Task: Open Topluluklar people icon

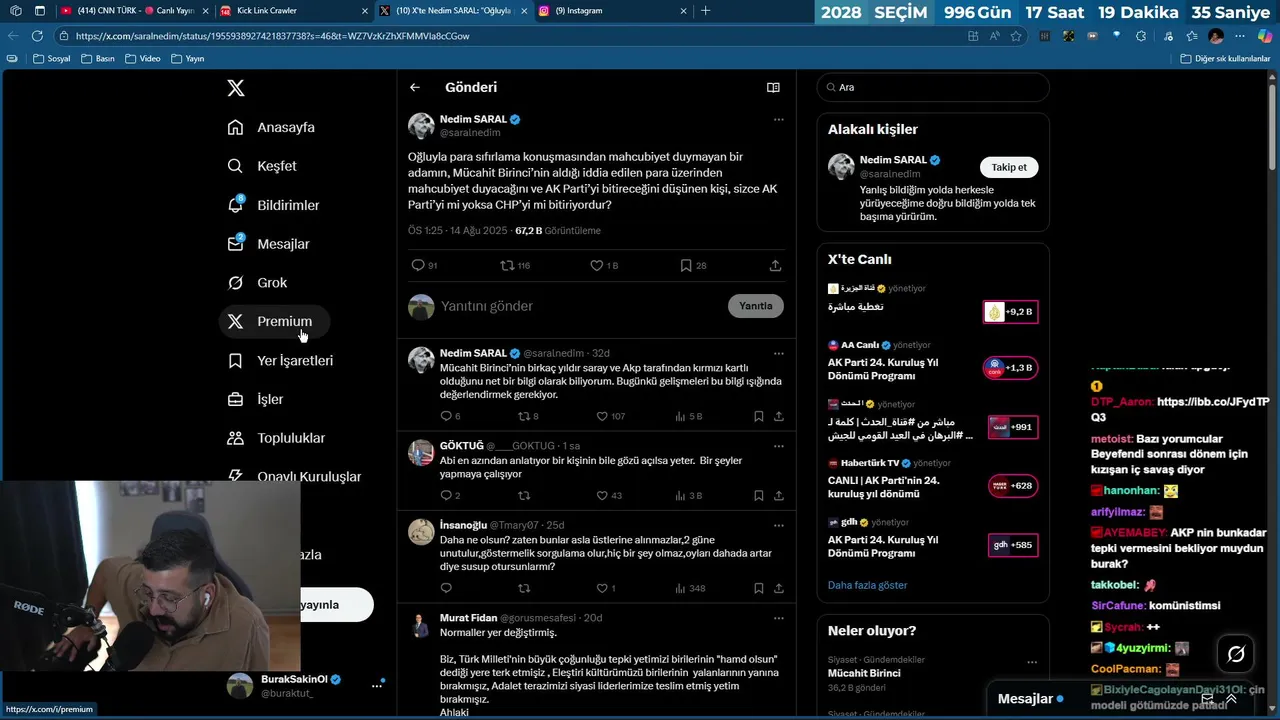Action: pyautogui.click(x=235, y=438)
